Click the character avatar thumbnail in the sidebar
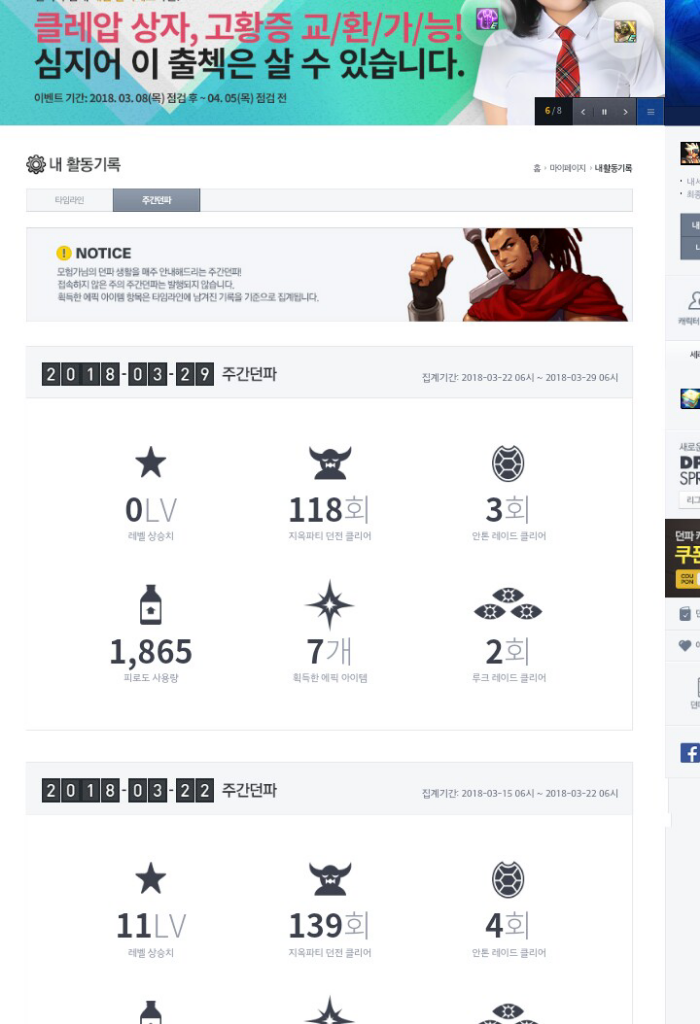Screen dimensions: 700x1024 (x=690, y=153)
